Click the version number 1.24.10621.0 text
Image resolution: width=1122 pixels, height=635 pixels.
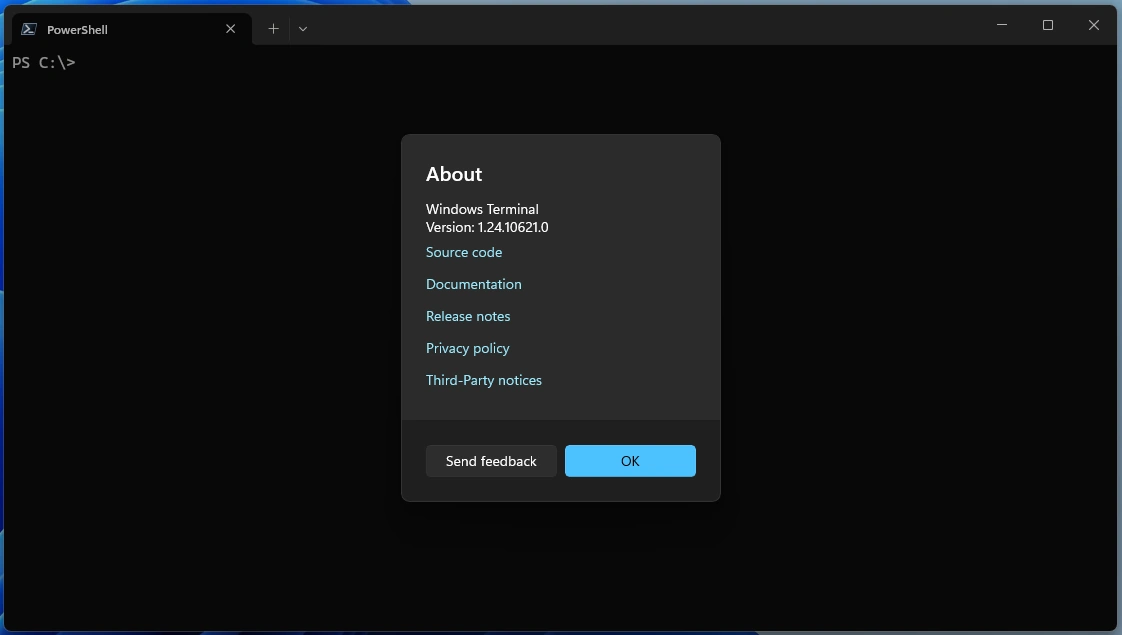tap(512, 227)
